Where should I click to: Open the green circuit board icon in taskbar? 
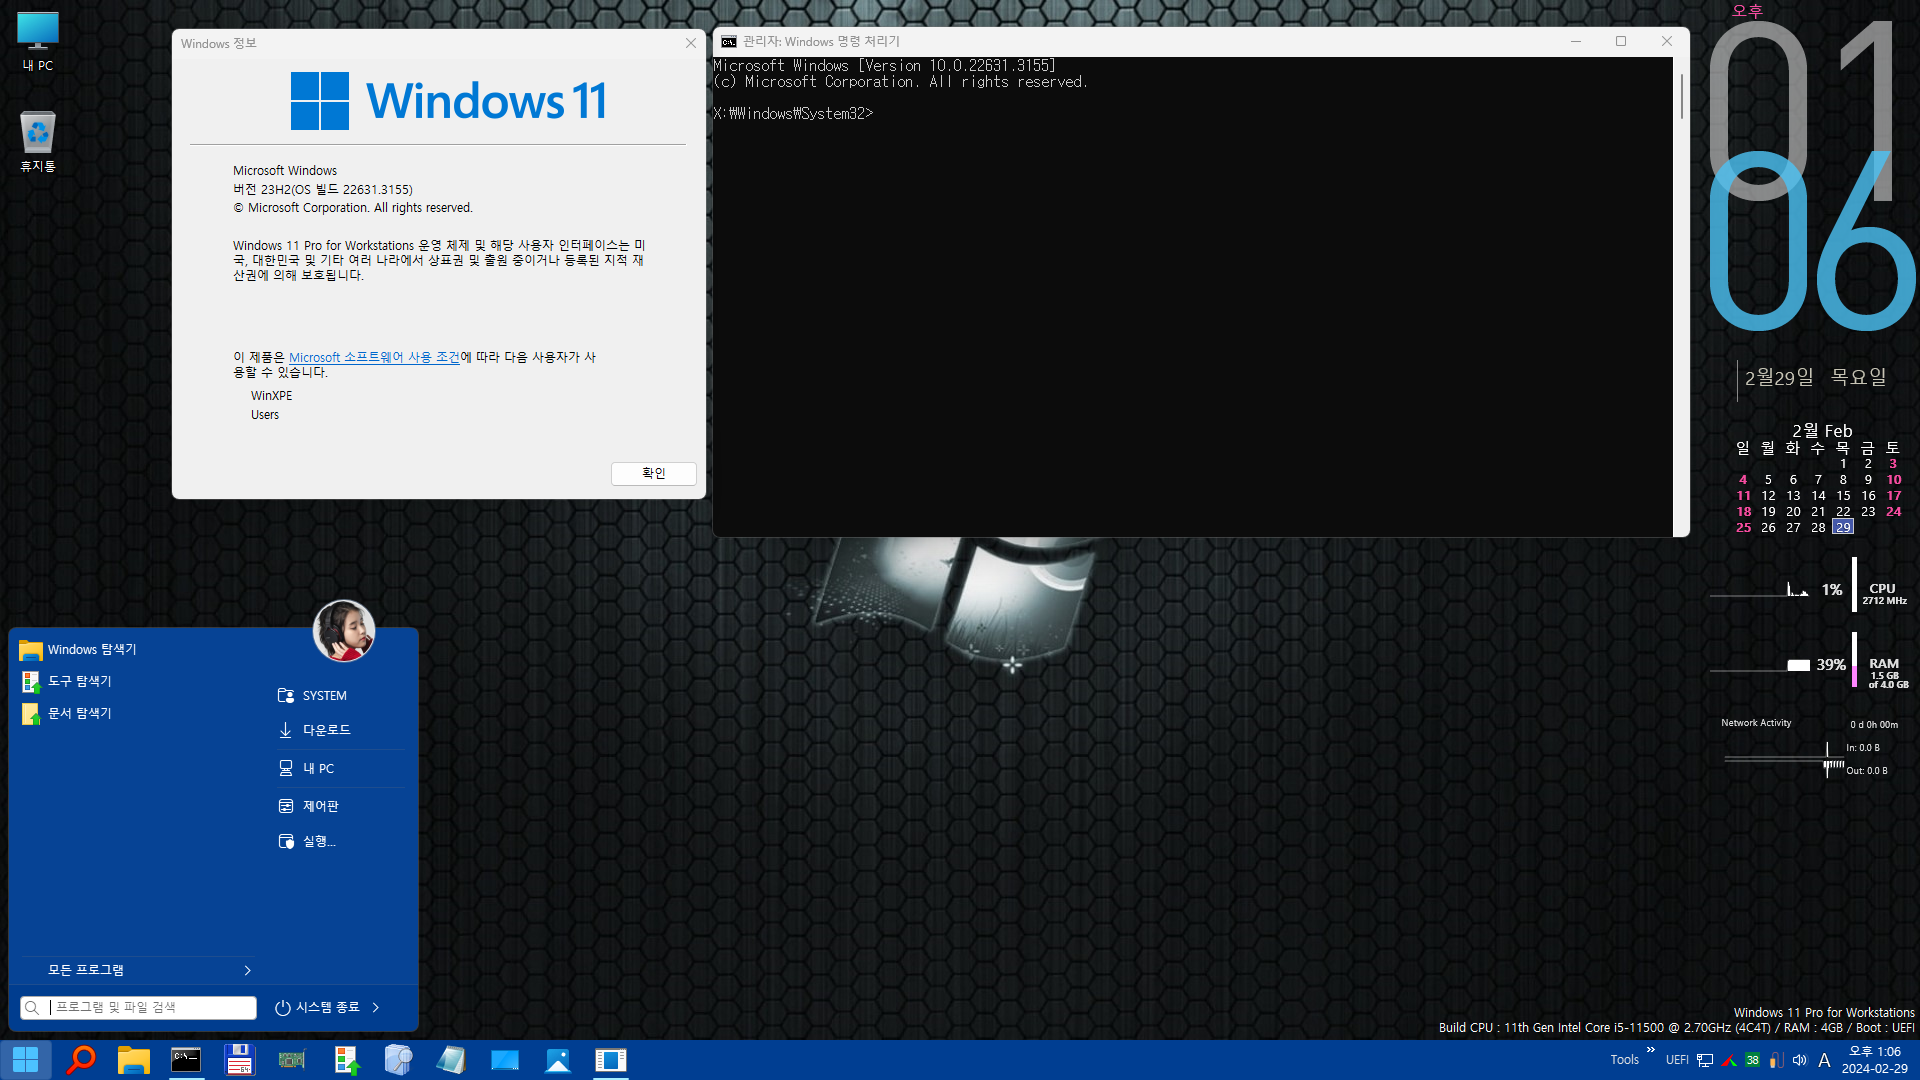point(292,1060)
